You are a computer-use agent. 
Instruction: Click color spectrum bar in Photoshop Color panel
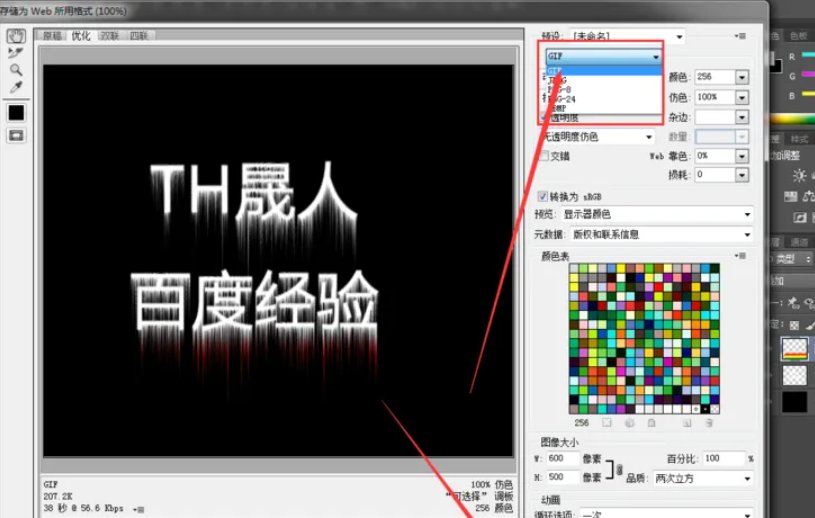coord(792,119)
